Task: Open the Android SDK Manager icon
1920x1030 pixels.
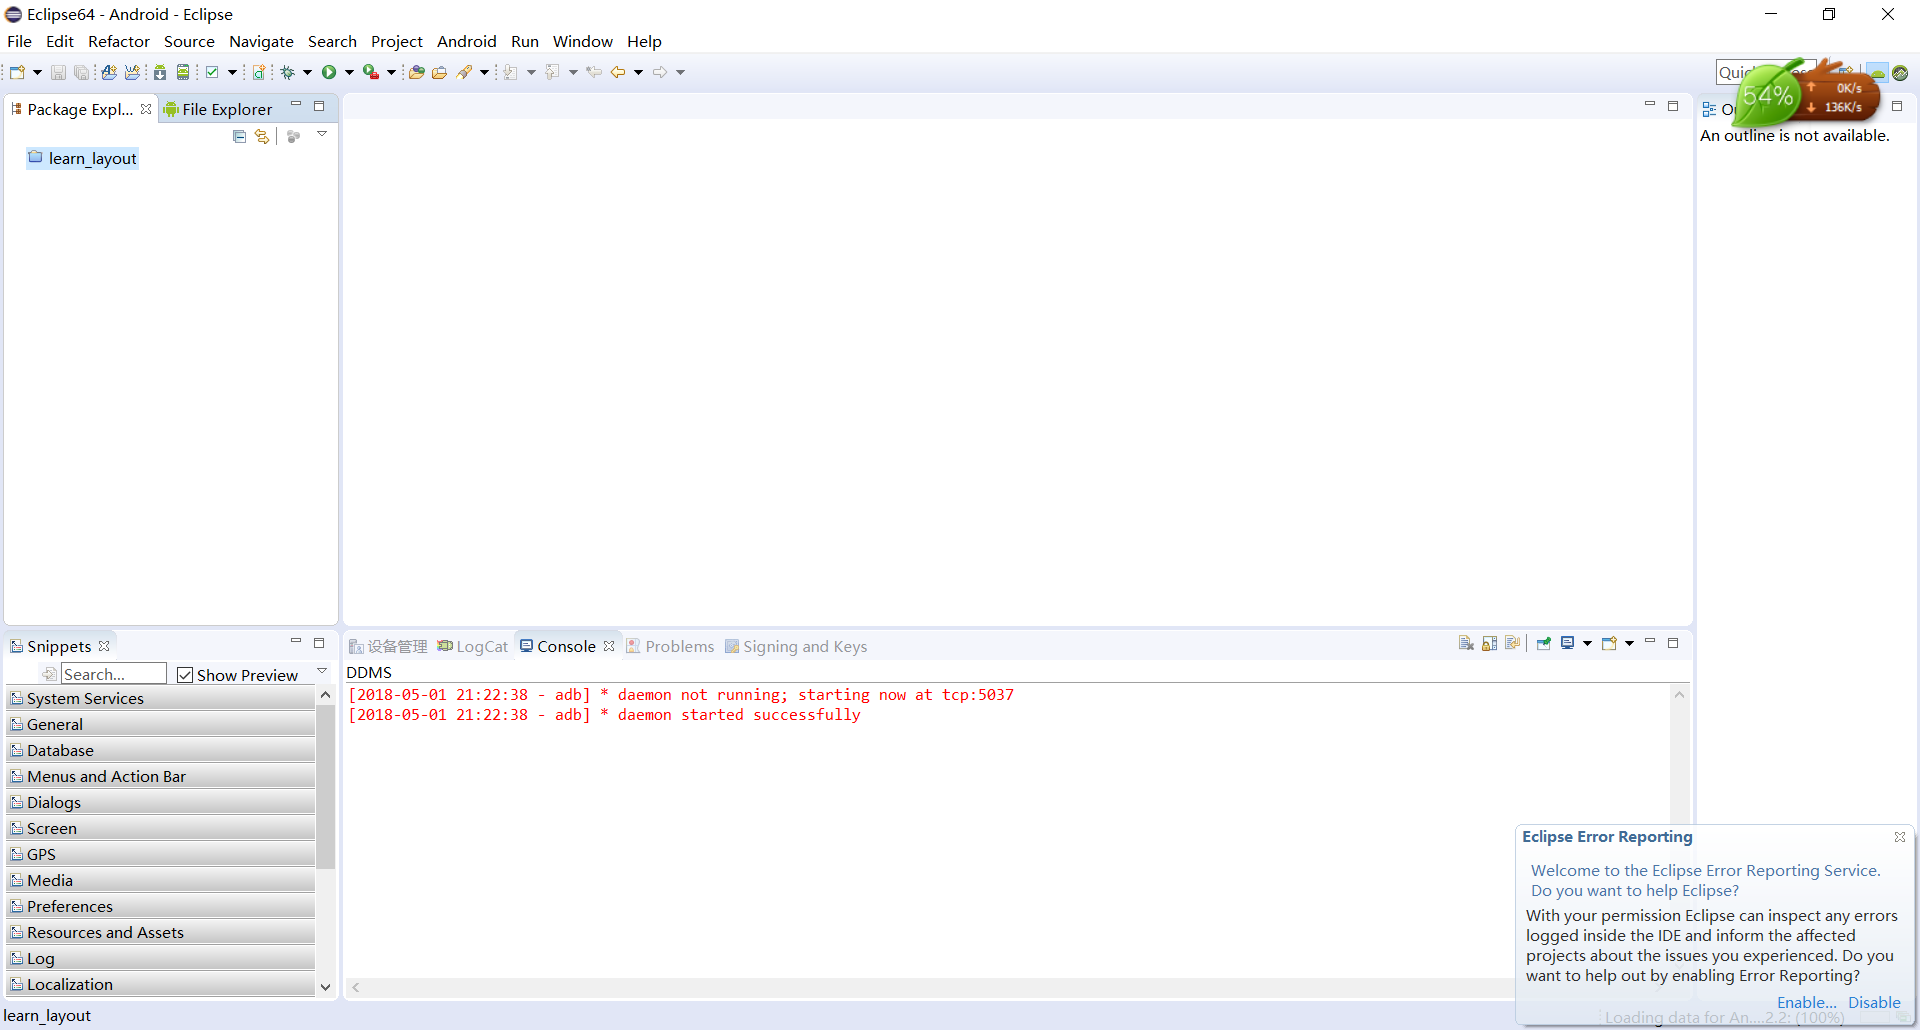Action: [160, 72]
